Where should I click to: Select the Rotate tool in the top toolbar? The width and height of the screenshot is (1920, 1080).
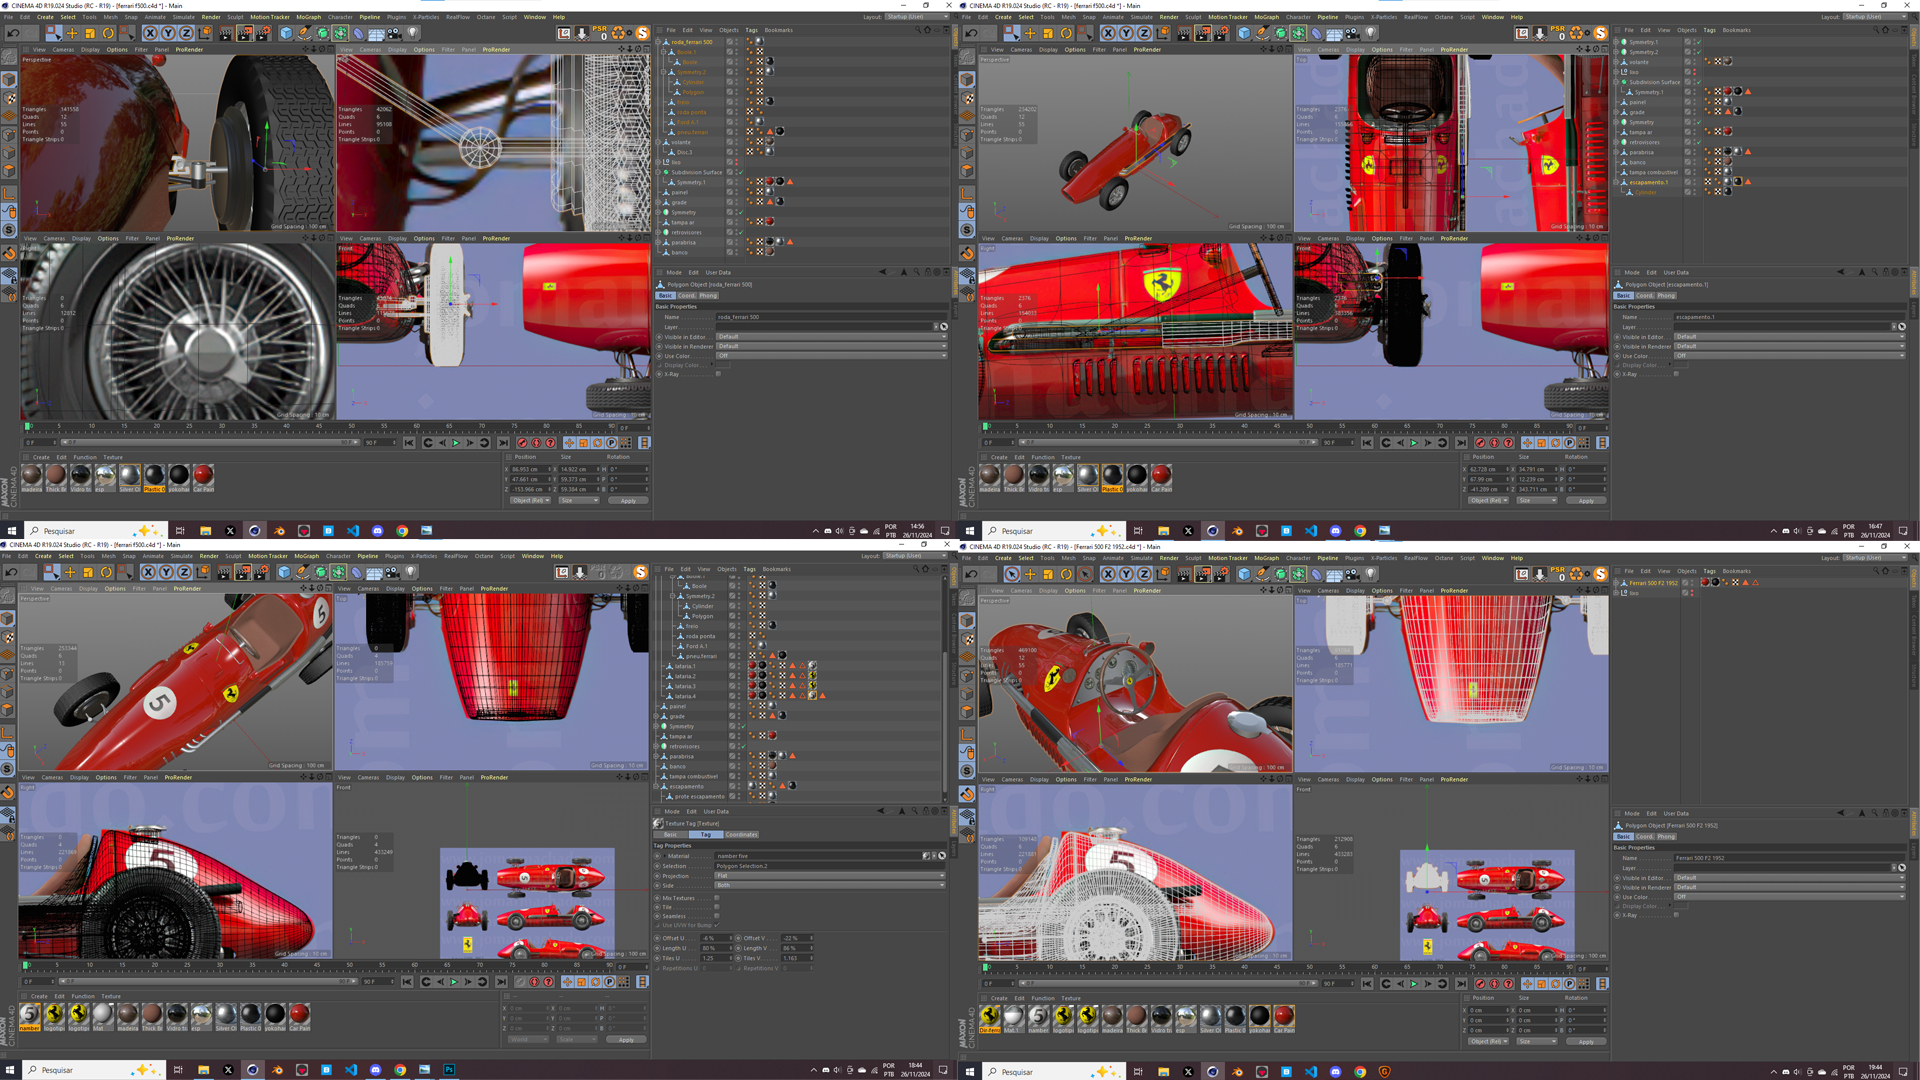(x=107, y=33)
